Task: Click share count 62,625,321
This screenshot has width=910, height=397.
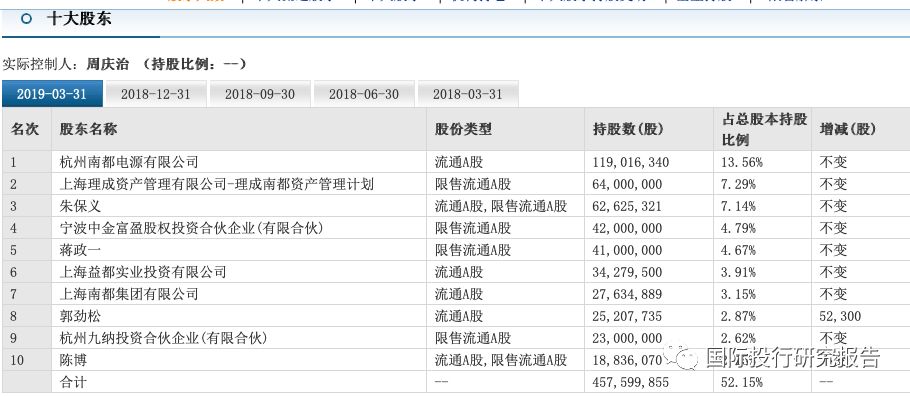Action: point(627,207)
